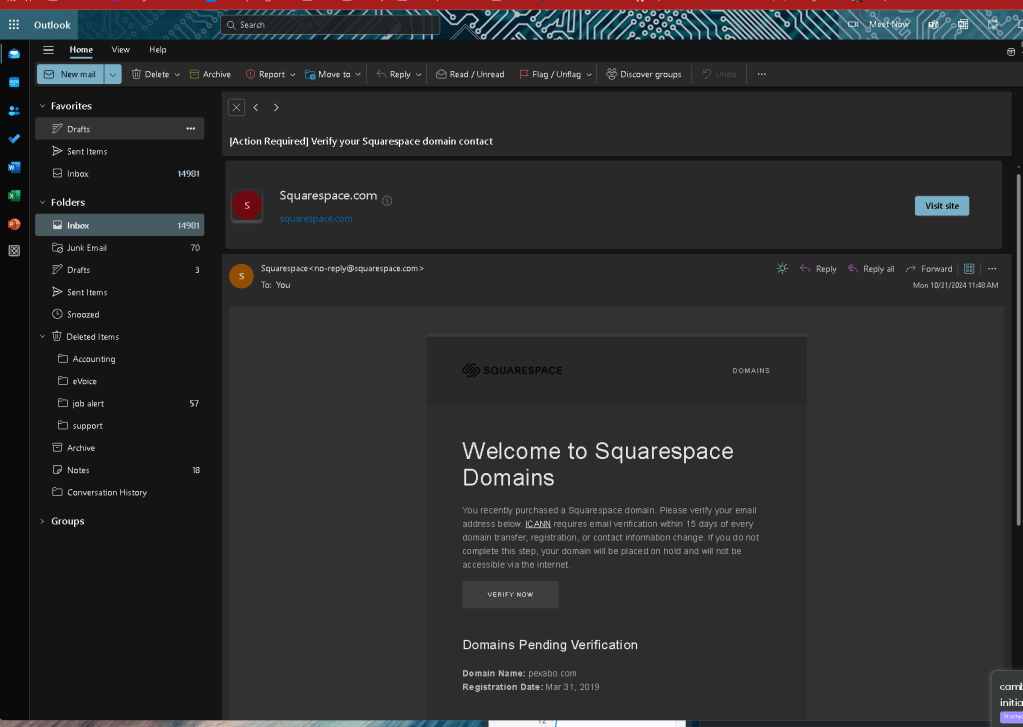
Task: Click the sun light-mode icon in message
Action: (x=782, y=268)
